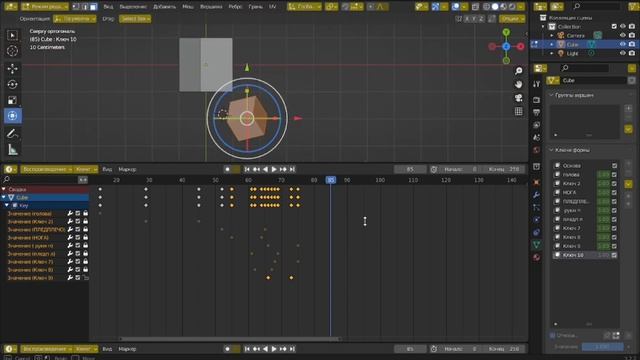Toggle camera view with the camera icon
This screenshot has width=640, height=360.
click(x=518, y=98)
